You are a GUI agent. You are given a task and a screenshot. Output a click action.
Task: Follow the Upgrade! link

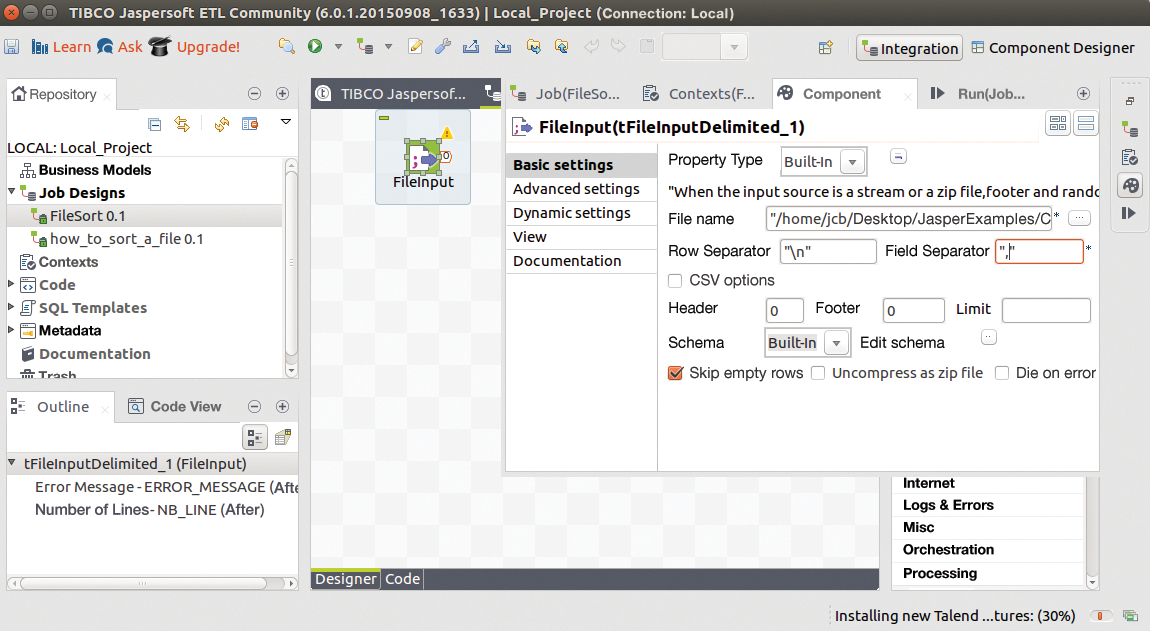195,47
